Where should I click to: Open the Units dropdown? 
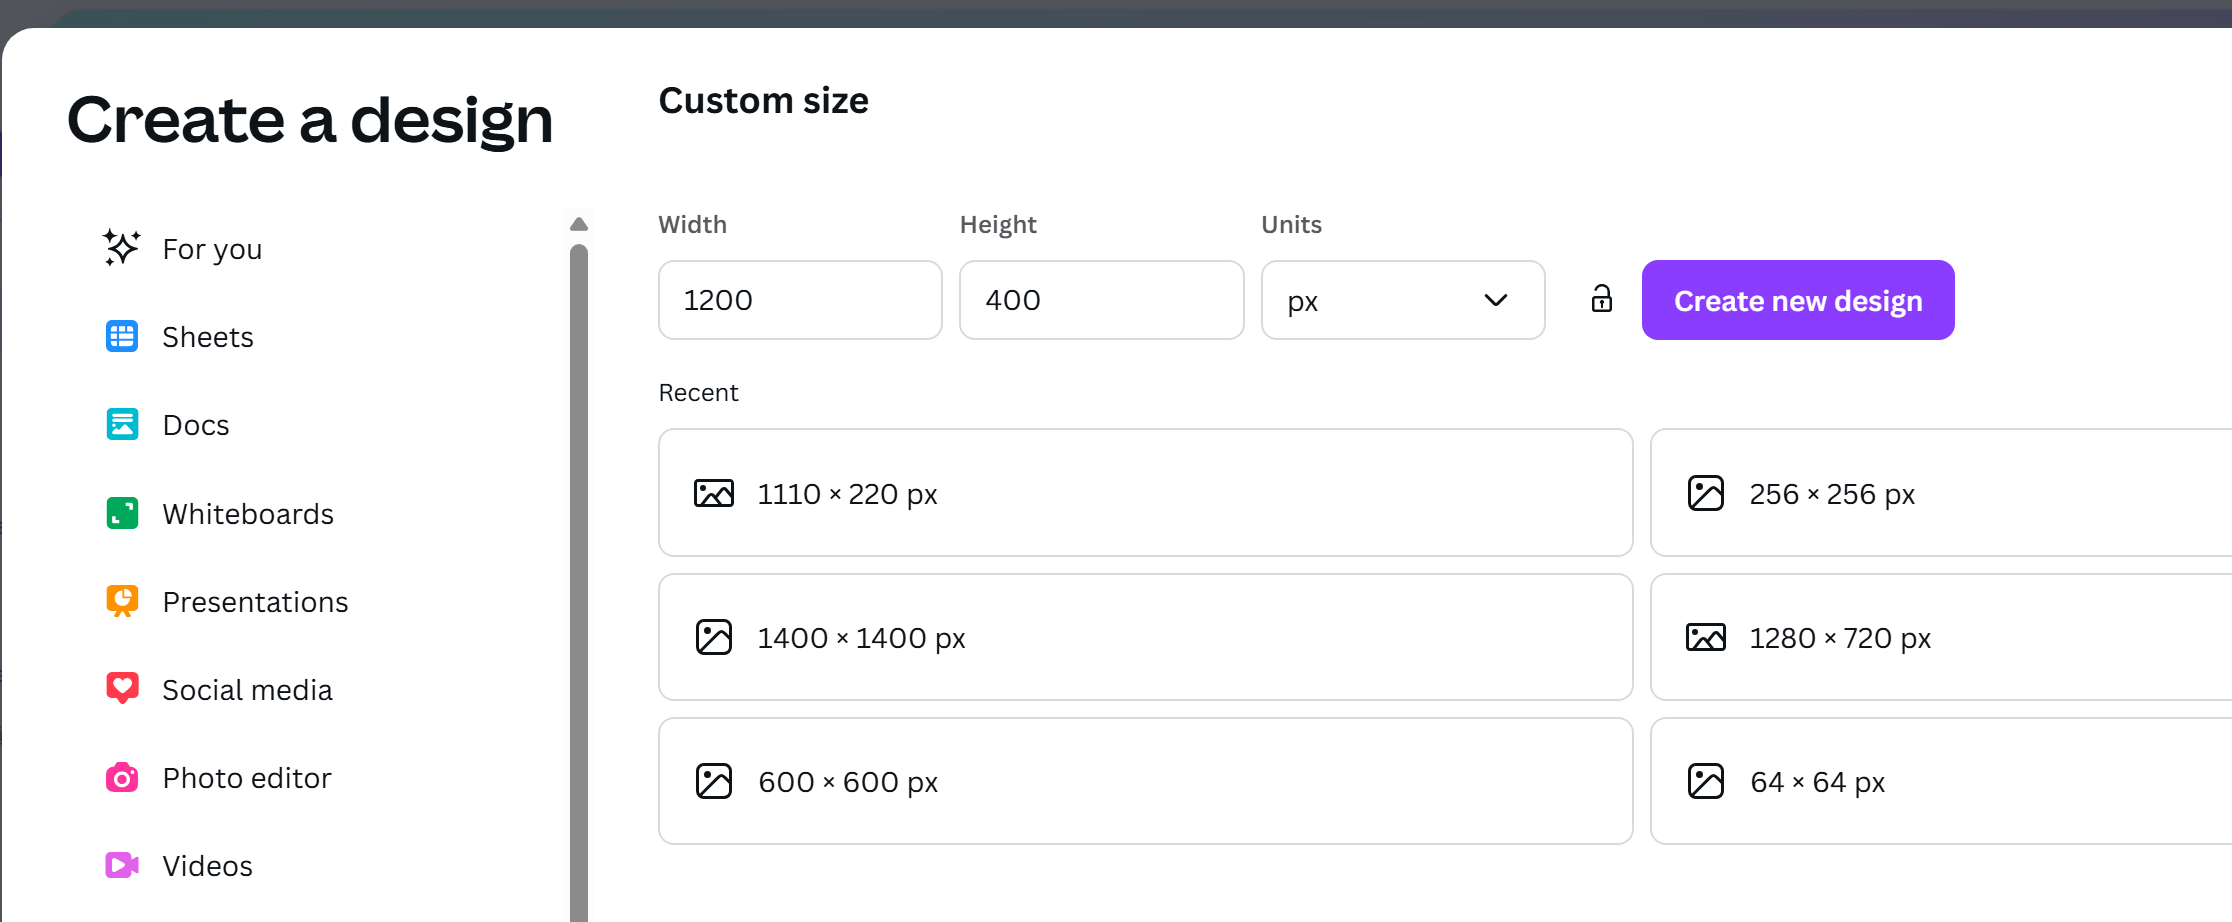point(1402,300)
